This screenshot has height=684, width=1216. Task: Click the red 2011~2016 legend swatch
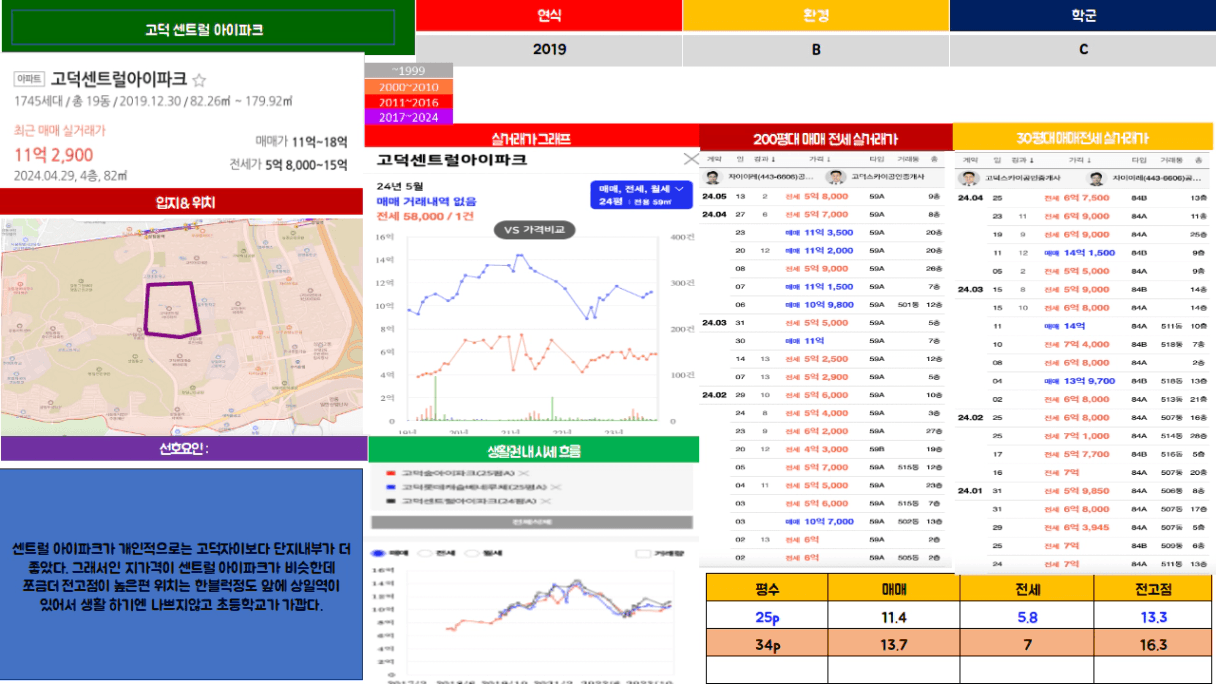tap(408, 102)
